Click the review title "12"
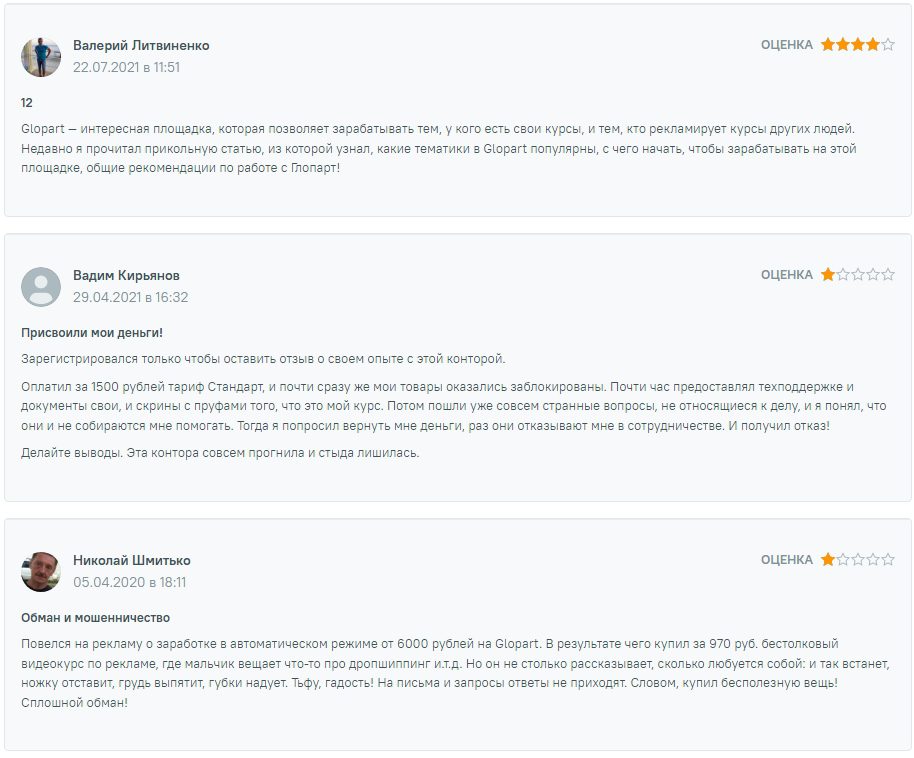Image resolution: width=914 pixels, height=758 pixels. 27,103
